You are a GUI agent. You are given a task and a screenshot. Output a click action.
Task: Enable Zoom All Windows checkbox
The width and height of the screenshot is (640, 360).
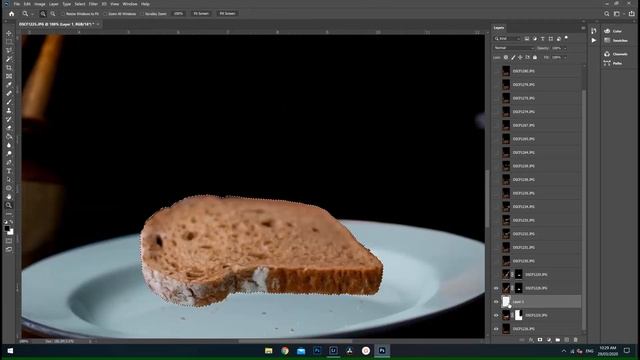[x=105, y=14]
